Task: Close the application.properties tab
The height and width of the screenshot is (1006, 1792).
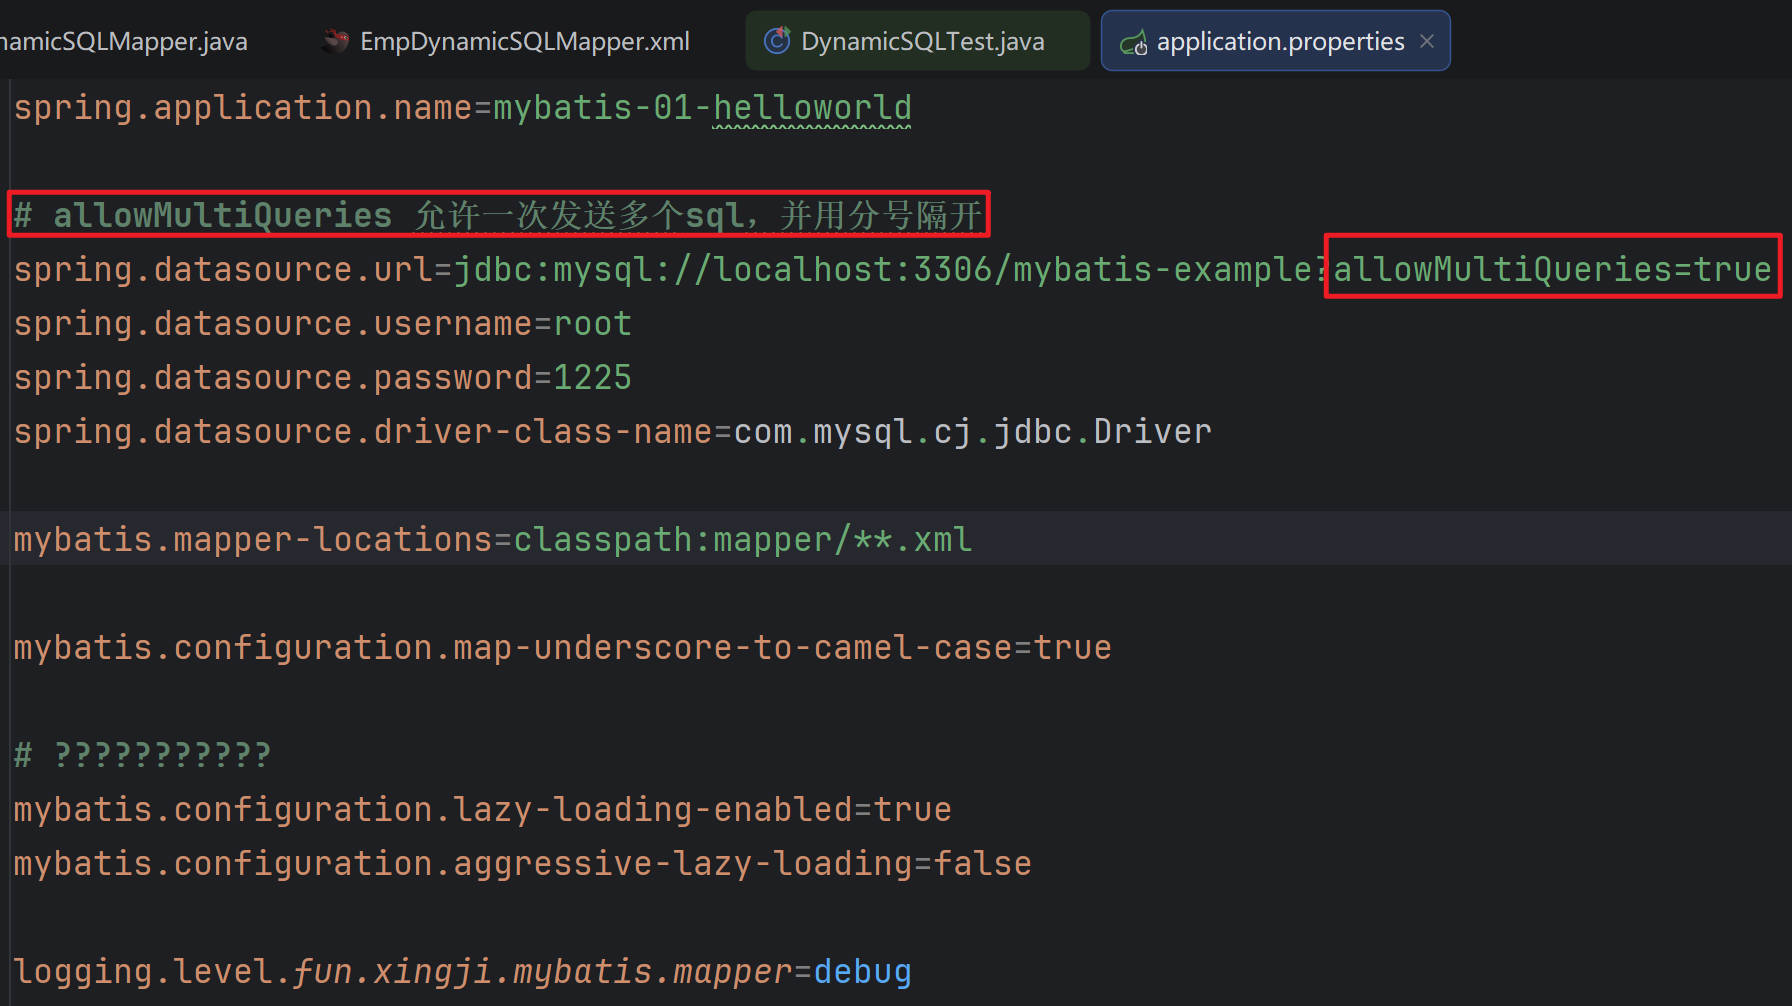Action: click(1427, 41)
